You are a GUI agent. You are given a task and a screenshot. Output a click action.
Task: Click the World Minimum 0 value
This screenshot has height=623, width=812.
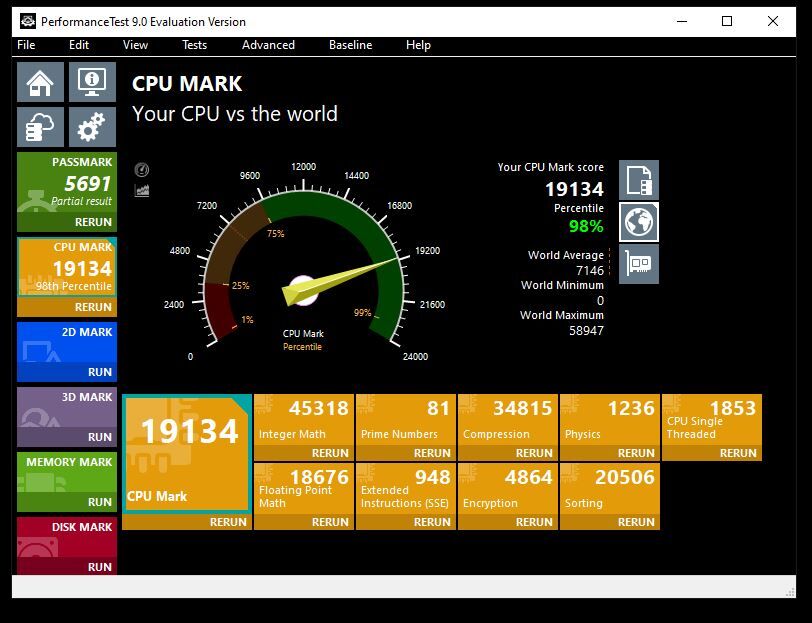600,300
